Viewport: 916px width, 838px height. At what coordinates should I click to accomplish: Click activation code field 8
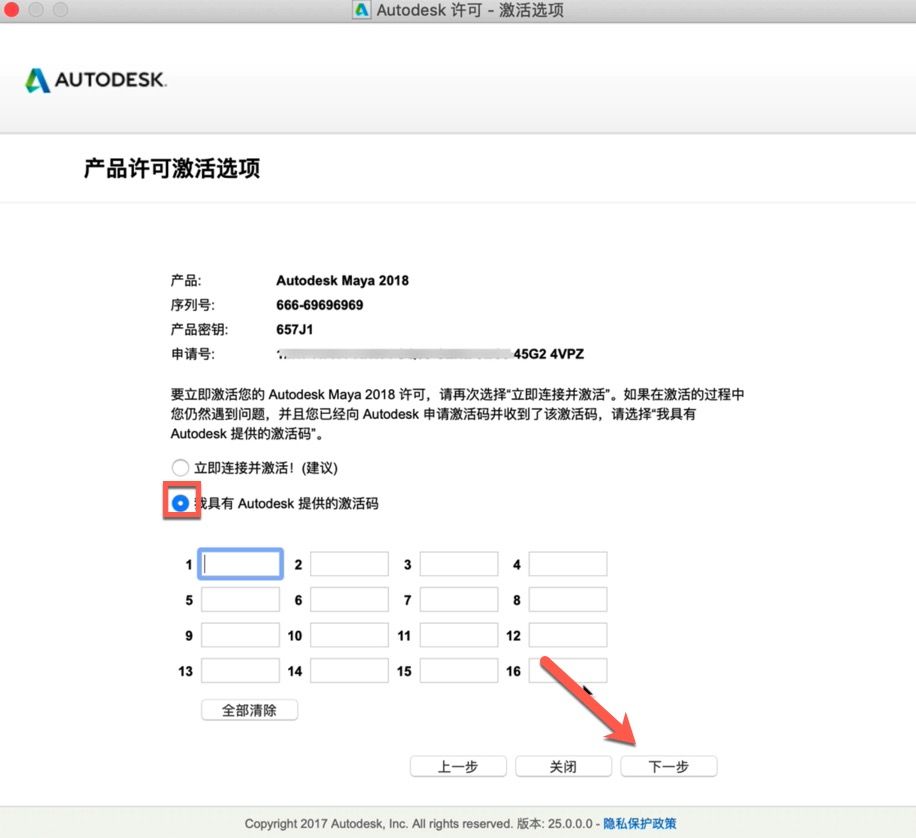tap(568, 600)
